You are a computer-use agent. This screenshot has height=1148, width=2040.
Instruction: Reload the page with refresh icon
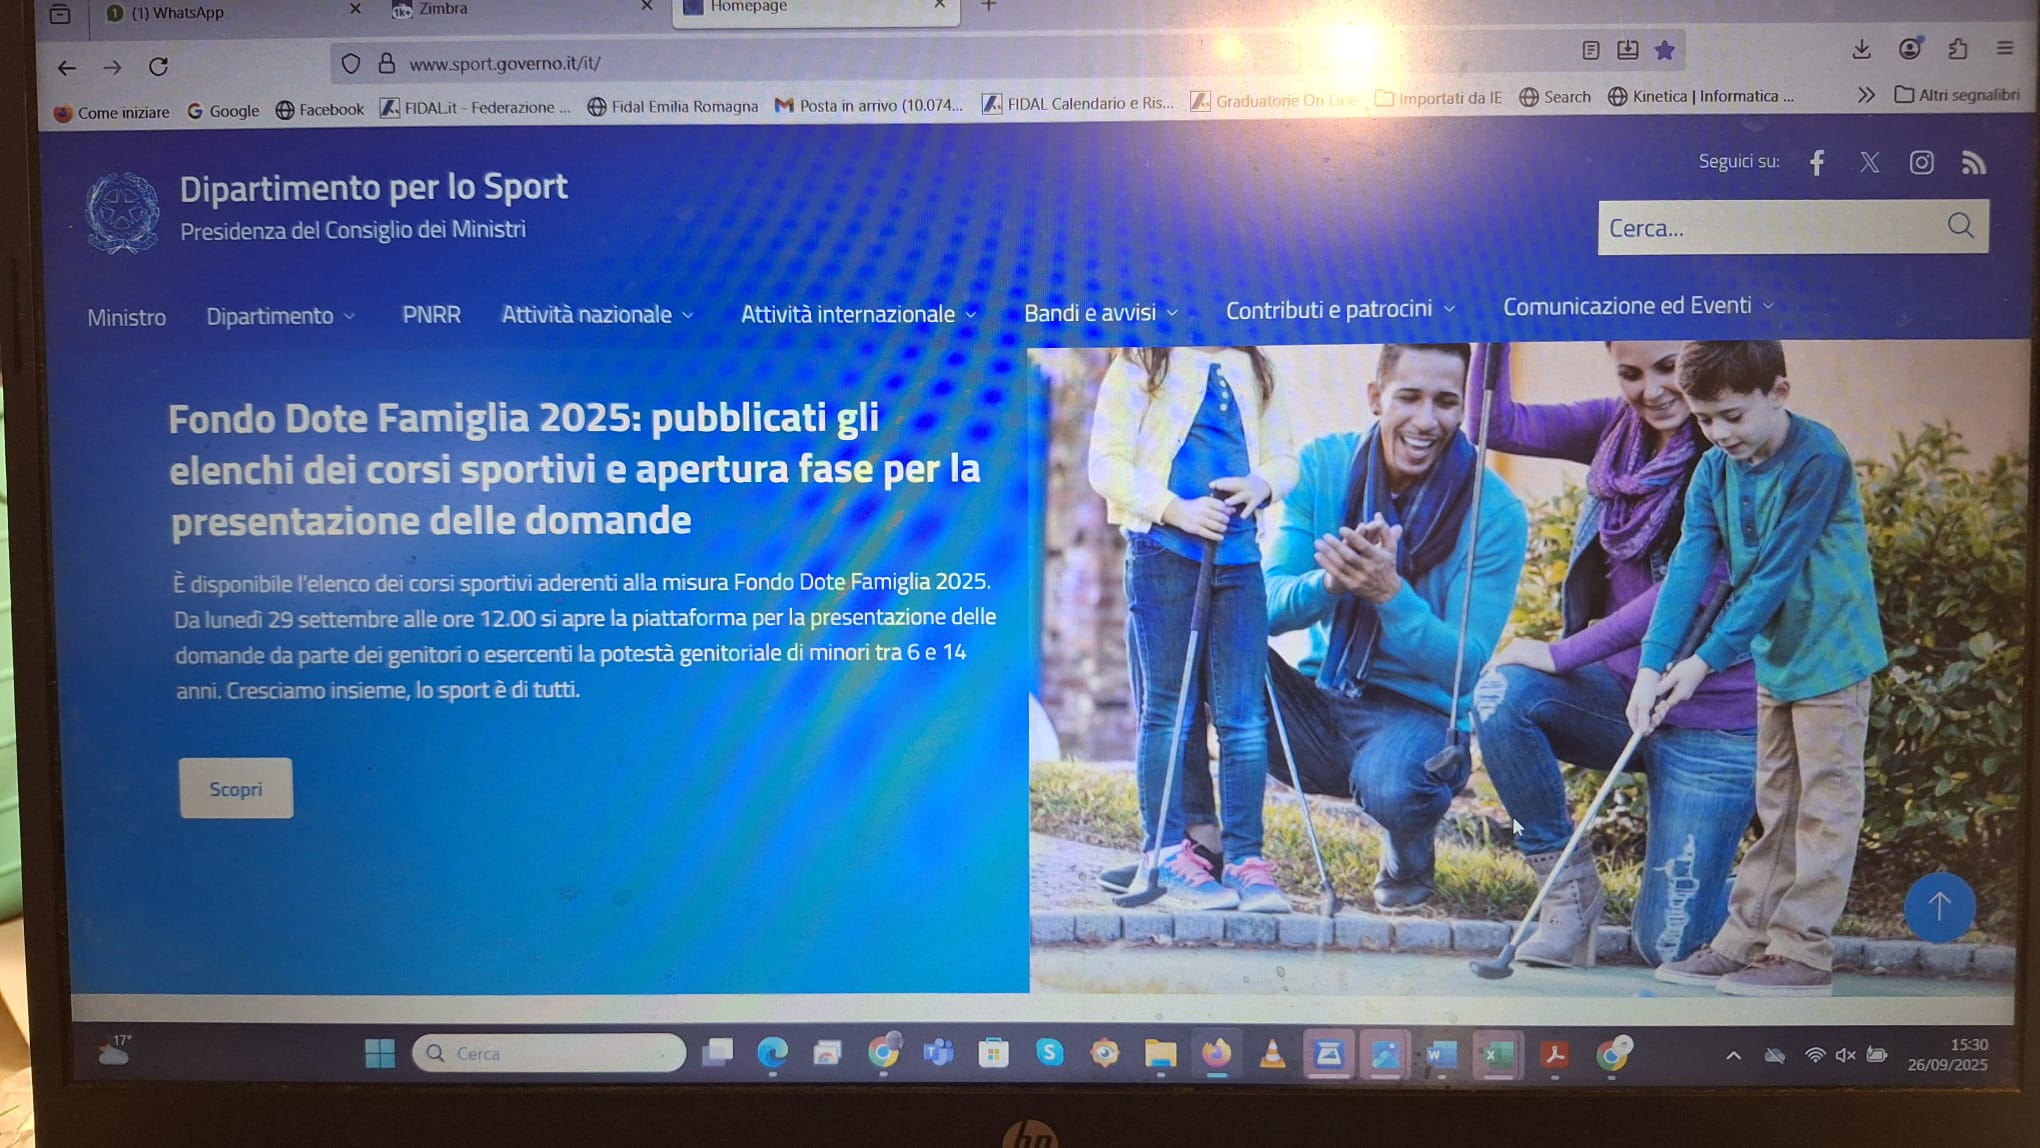[158, 67]
